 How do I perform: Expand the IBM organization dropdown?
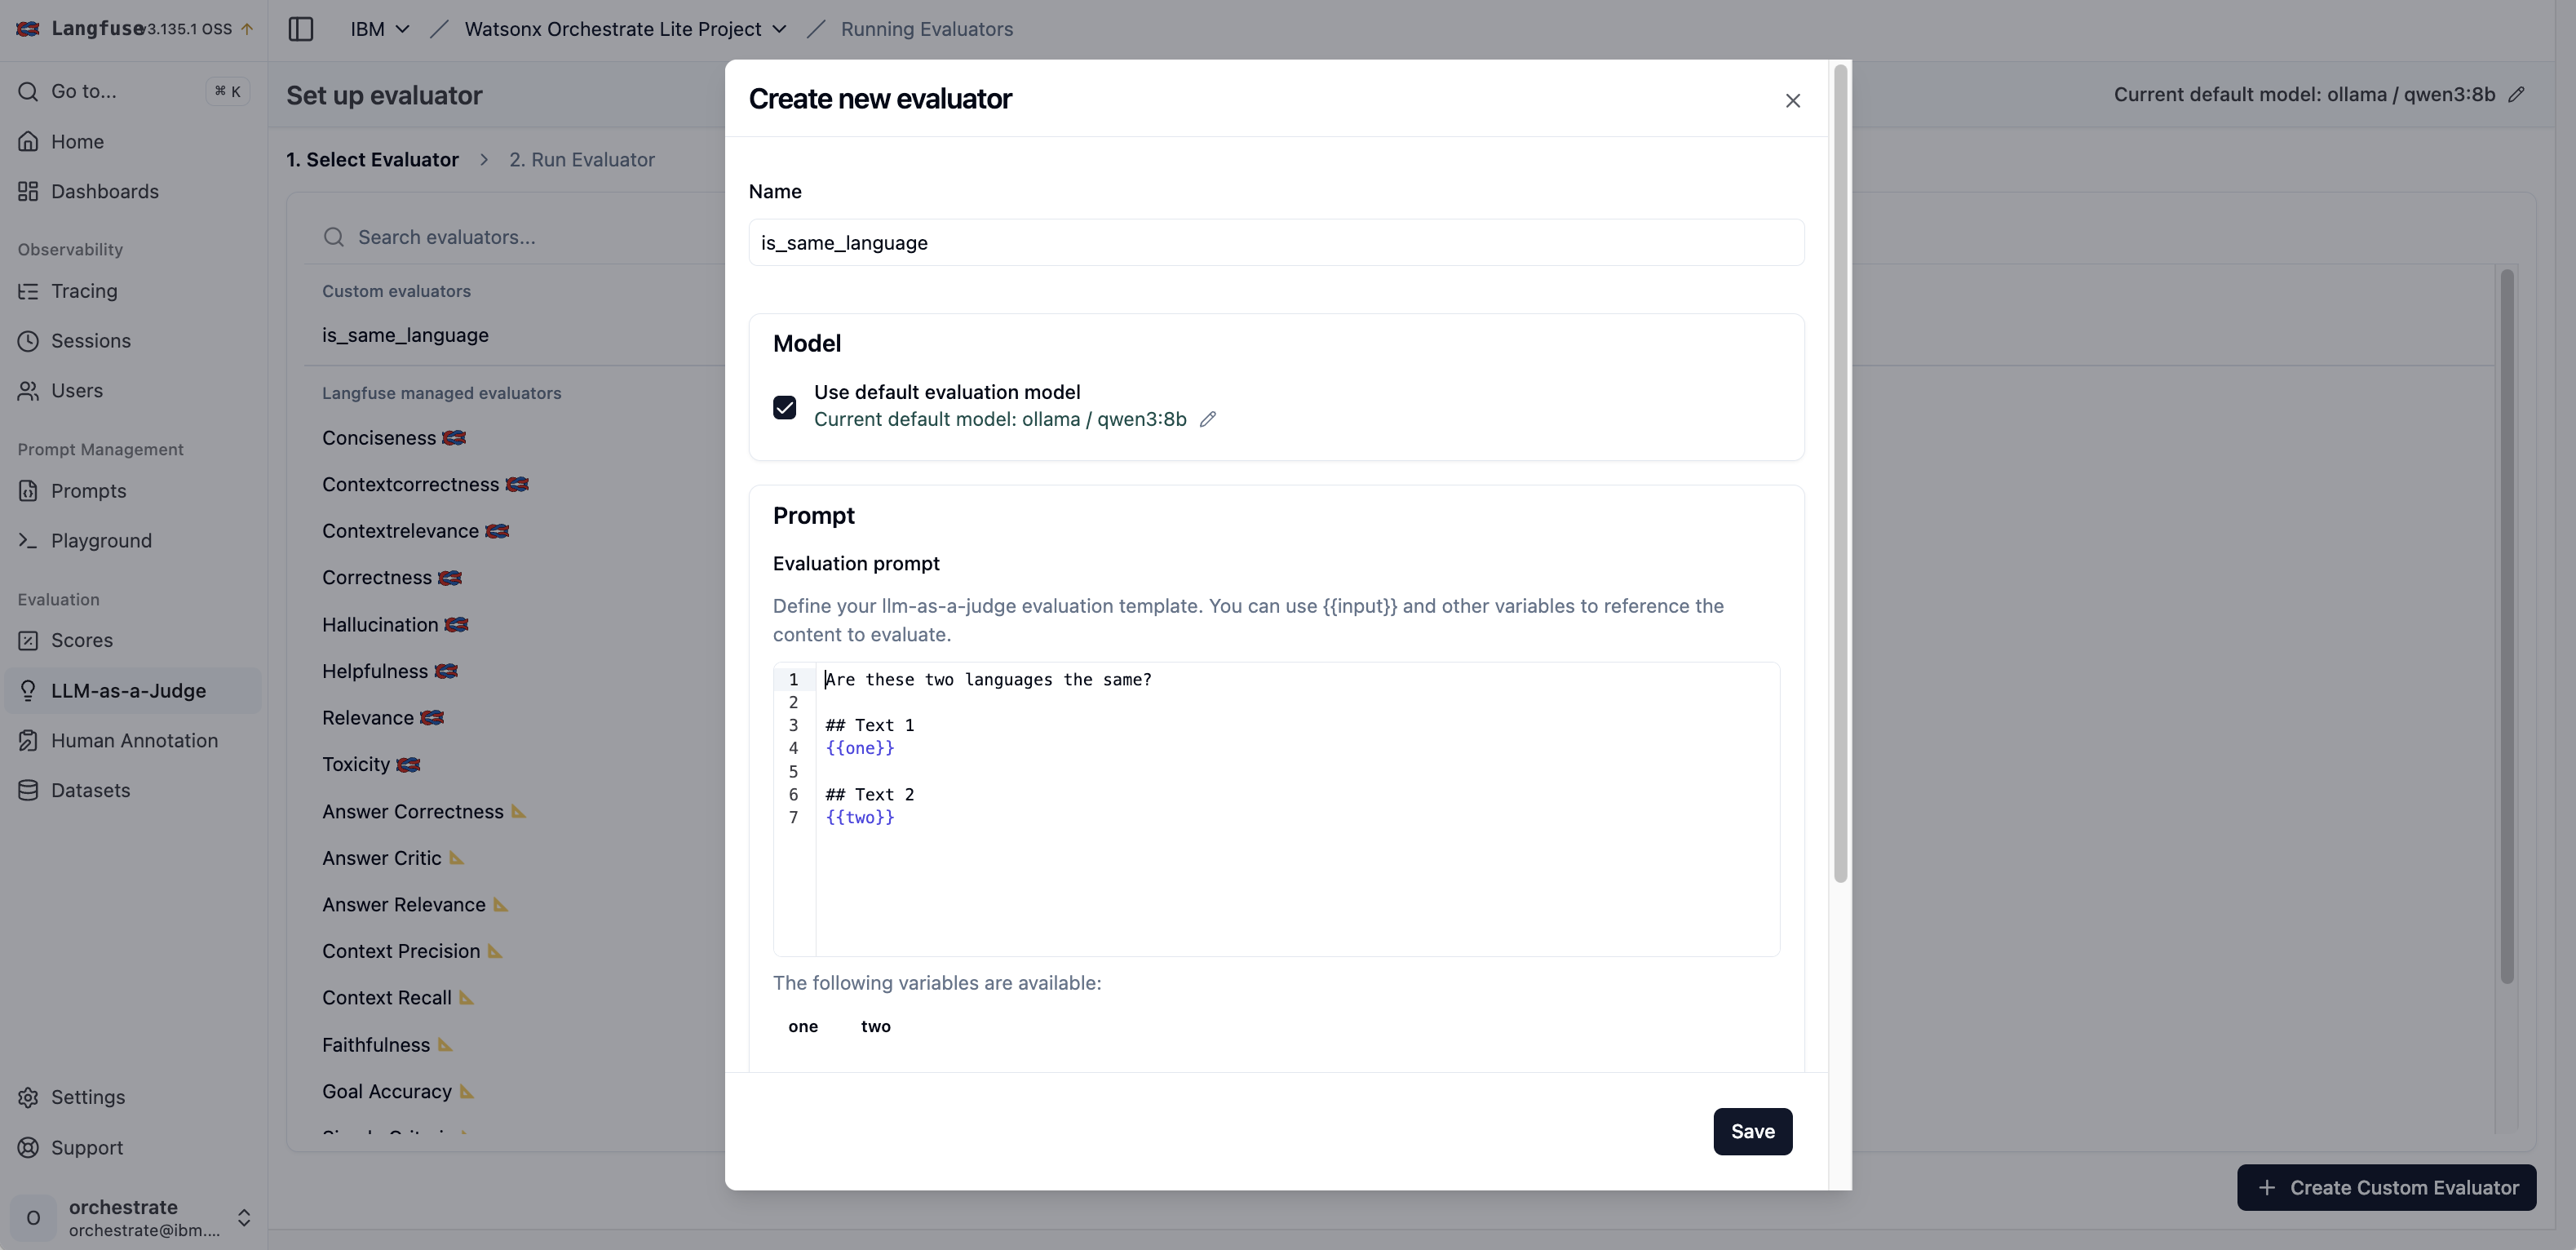point(380,29)
